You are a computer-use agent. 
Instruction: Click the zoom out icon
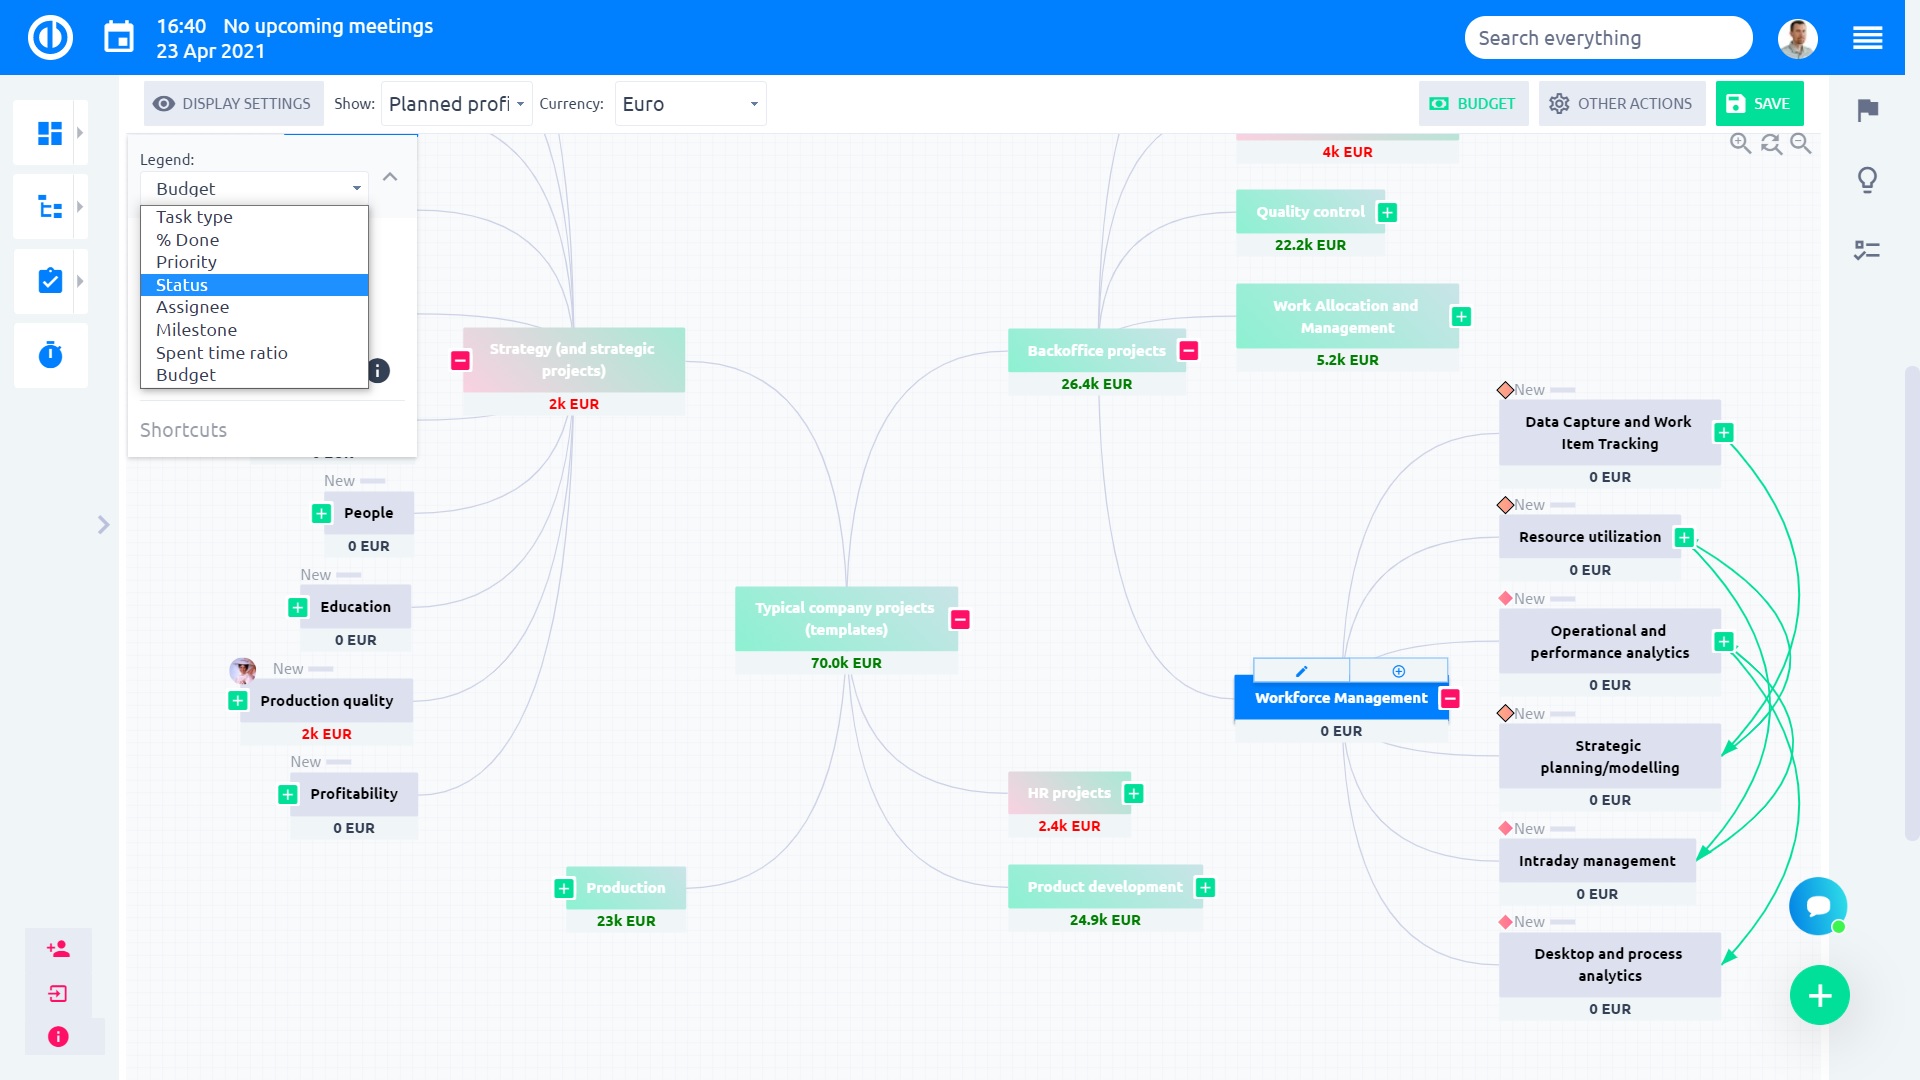[1801, 144]
